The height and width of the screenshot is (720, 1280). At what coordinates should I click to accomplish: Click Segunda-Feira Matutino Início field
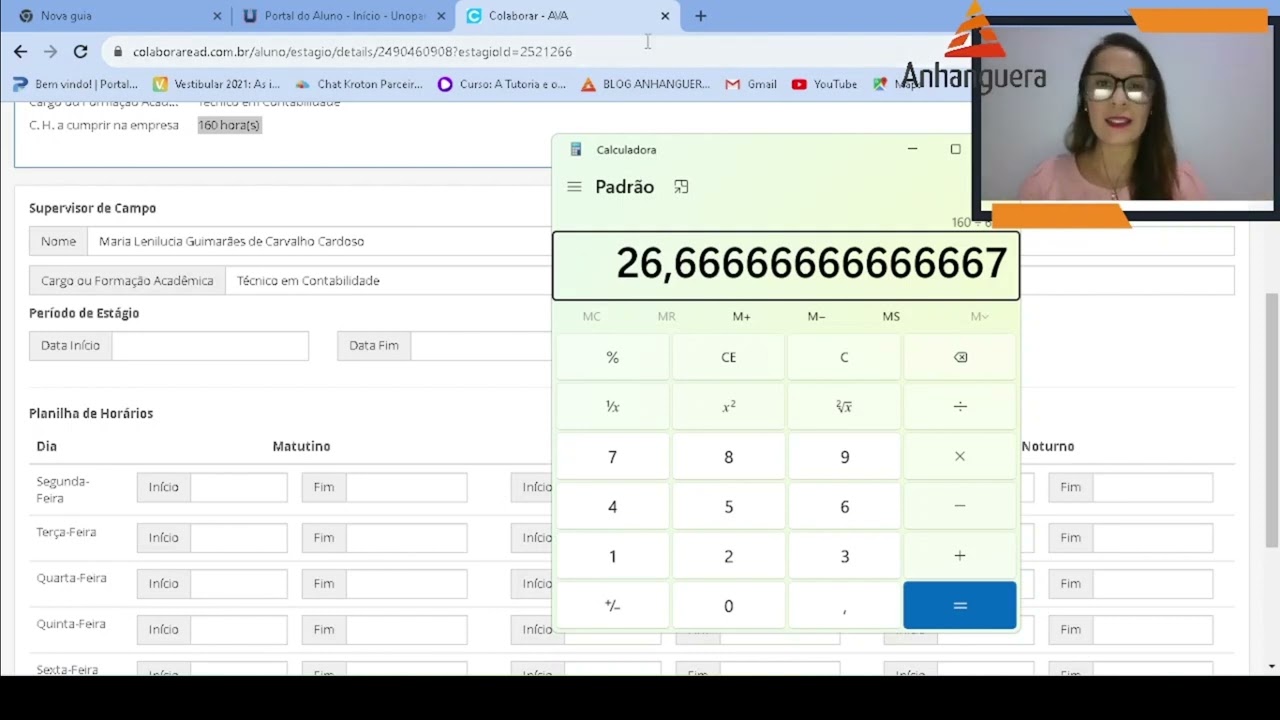pyautogui.click(x=239, y=487)
